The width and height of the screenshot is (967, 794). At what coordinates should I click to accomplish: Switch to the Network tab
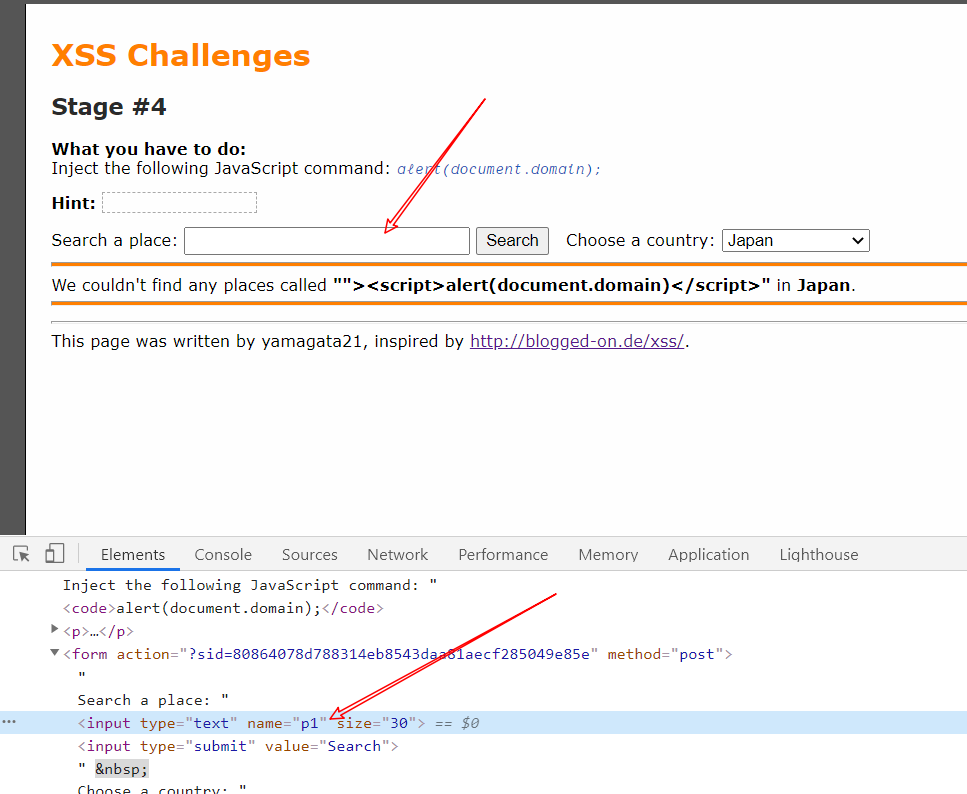(398, 555)
